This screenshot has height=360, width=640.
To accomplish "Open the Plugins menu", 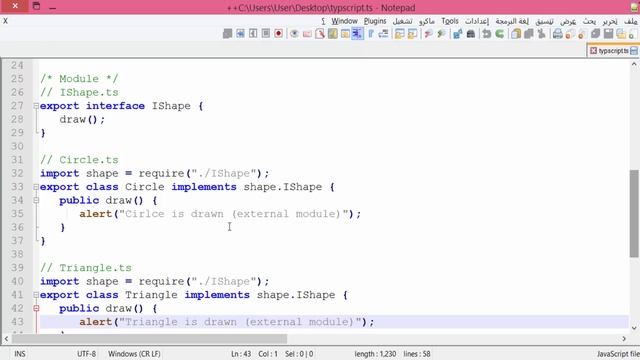I will click(x=375, y=21).
